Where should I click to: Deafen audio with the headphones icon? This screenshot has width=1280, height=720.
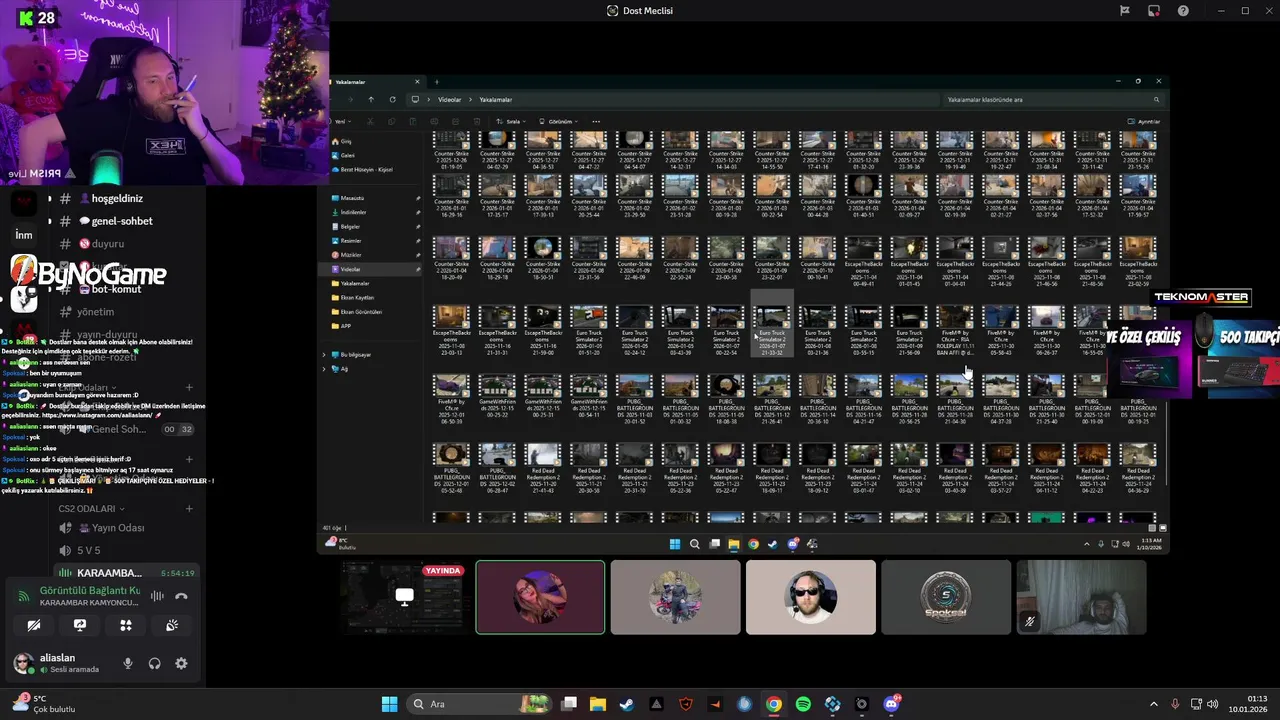pos(154,663)
